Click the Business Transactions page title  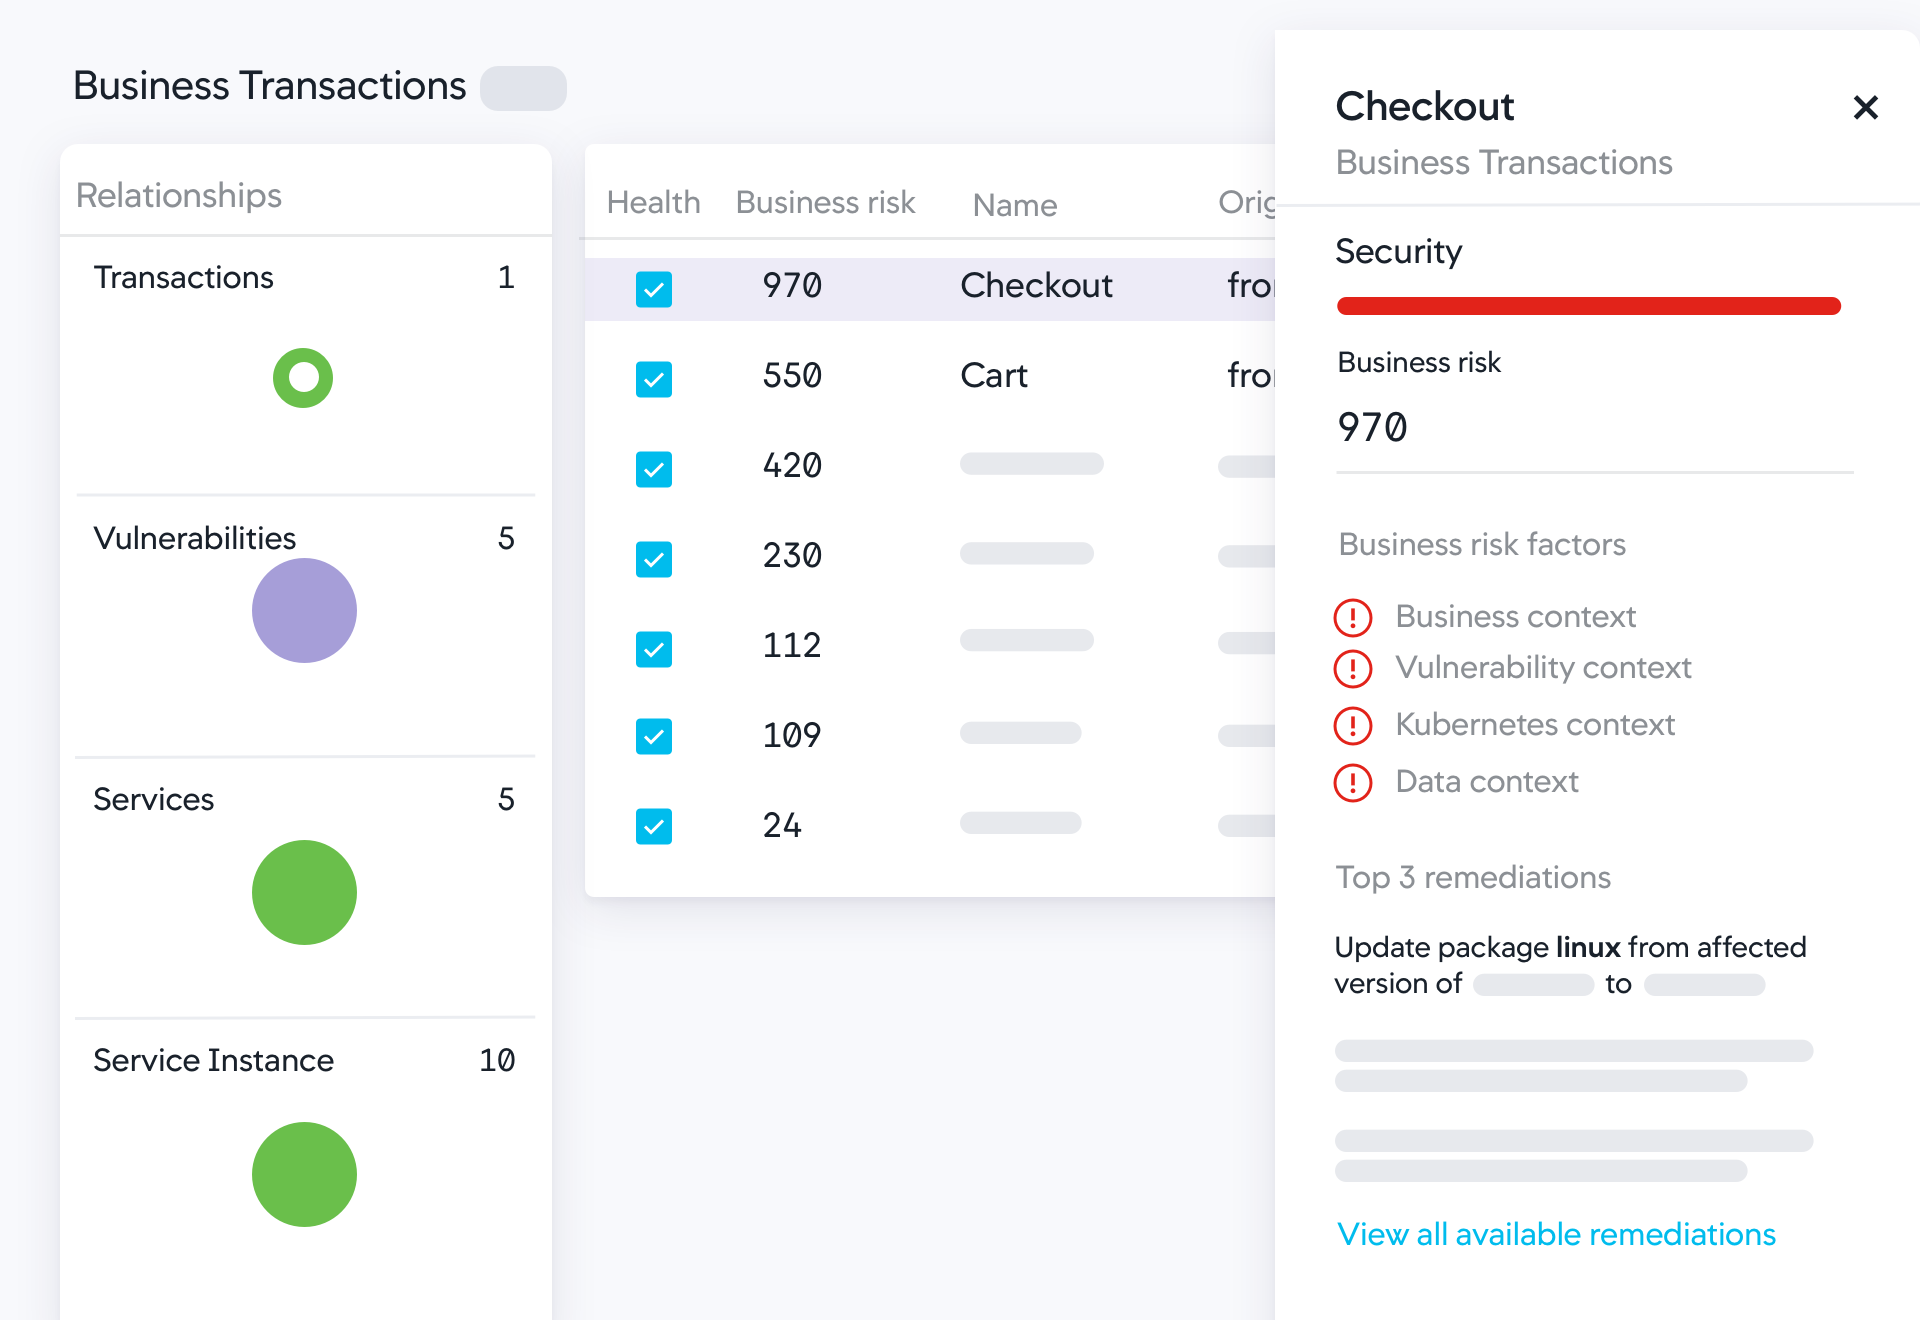tap(269, 86)
